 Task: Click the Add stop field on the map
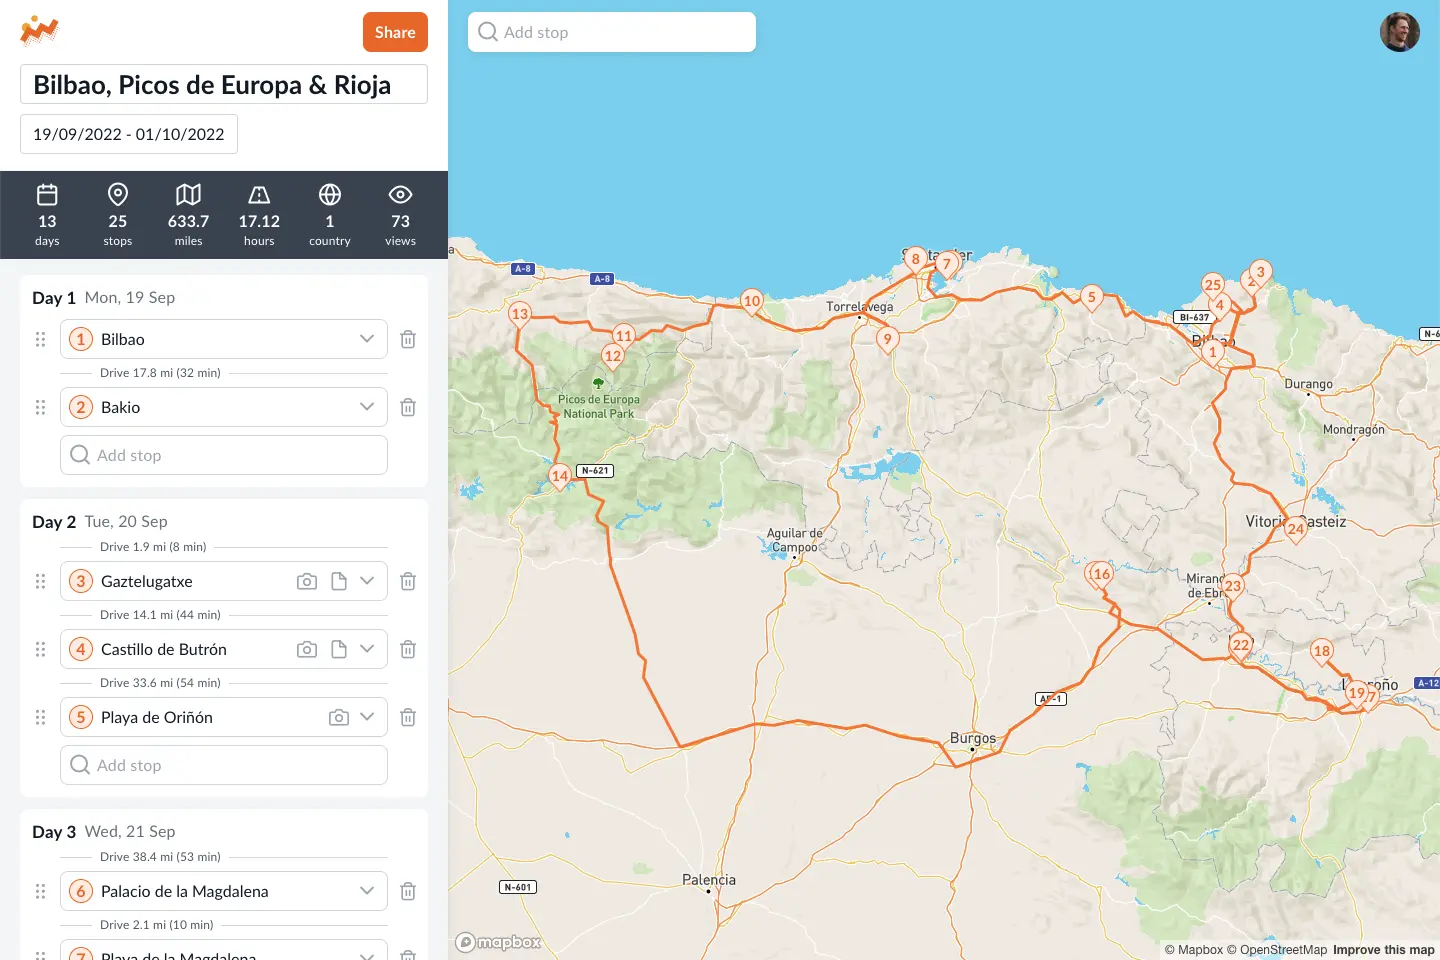pos(611,31)
